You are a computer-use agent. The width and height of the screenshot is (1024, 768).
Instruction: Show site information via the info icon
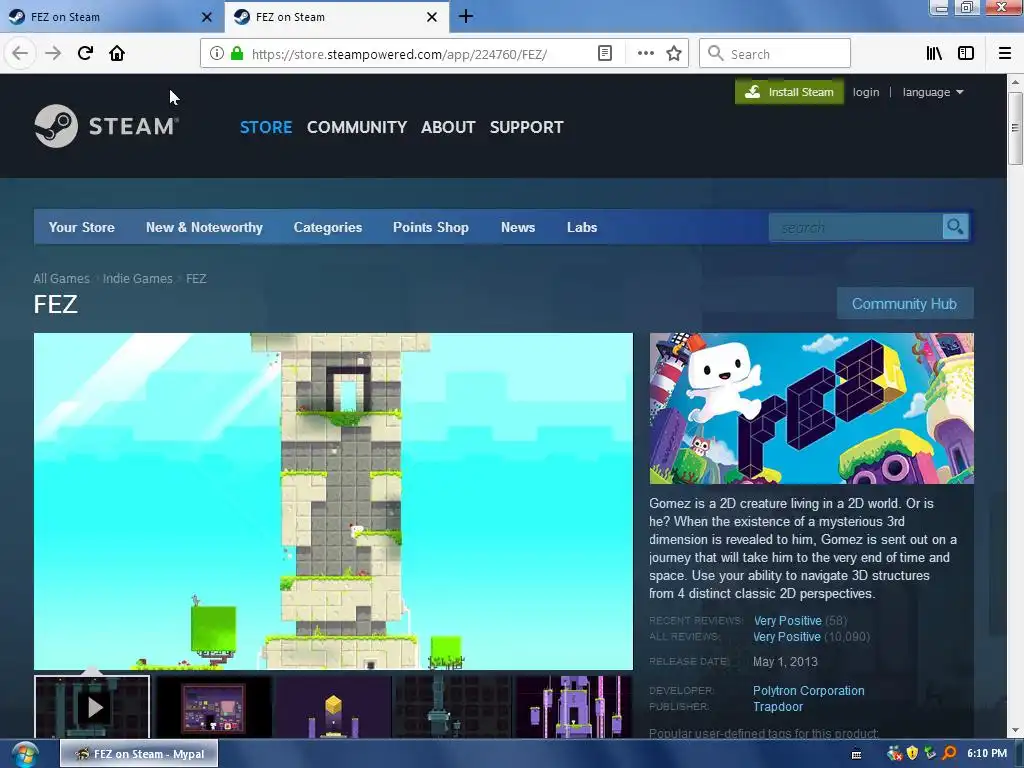(x=216, y=54)
